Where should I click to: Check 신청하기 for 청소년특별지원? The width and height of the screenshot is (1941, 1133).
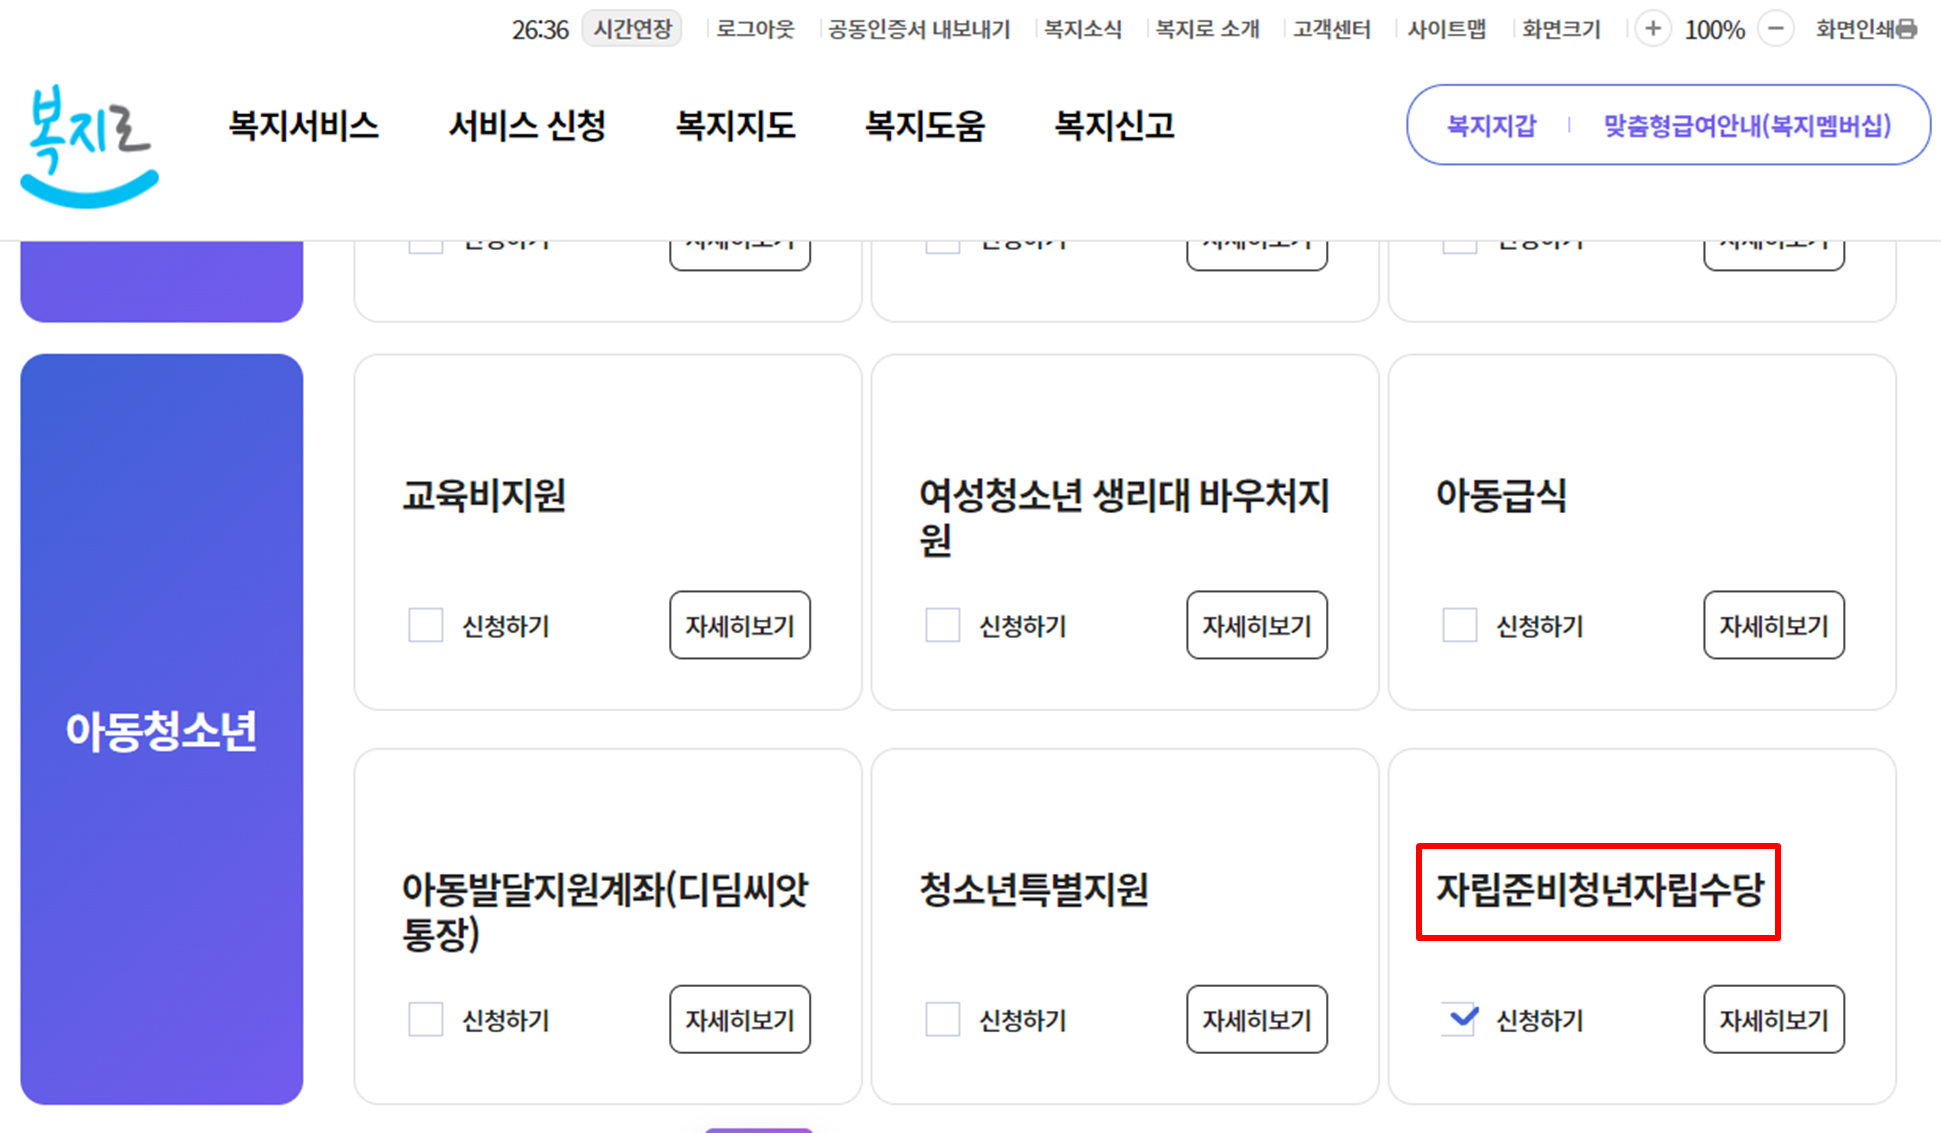(943, 1019)
